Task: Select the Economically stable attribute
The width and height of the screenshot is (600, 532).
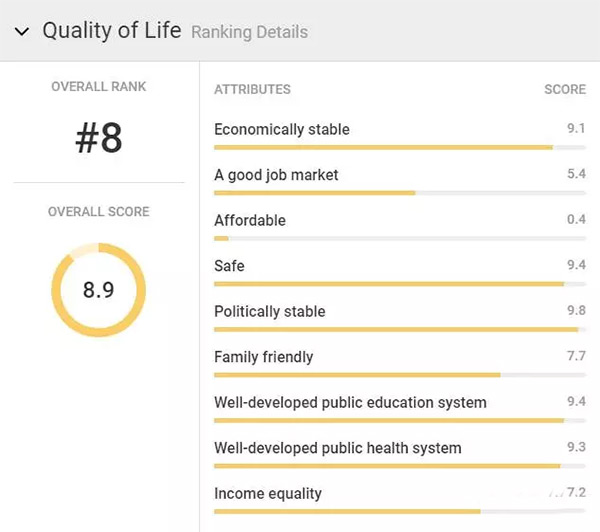Action: pos(282,129)
